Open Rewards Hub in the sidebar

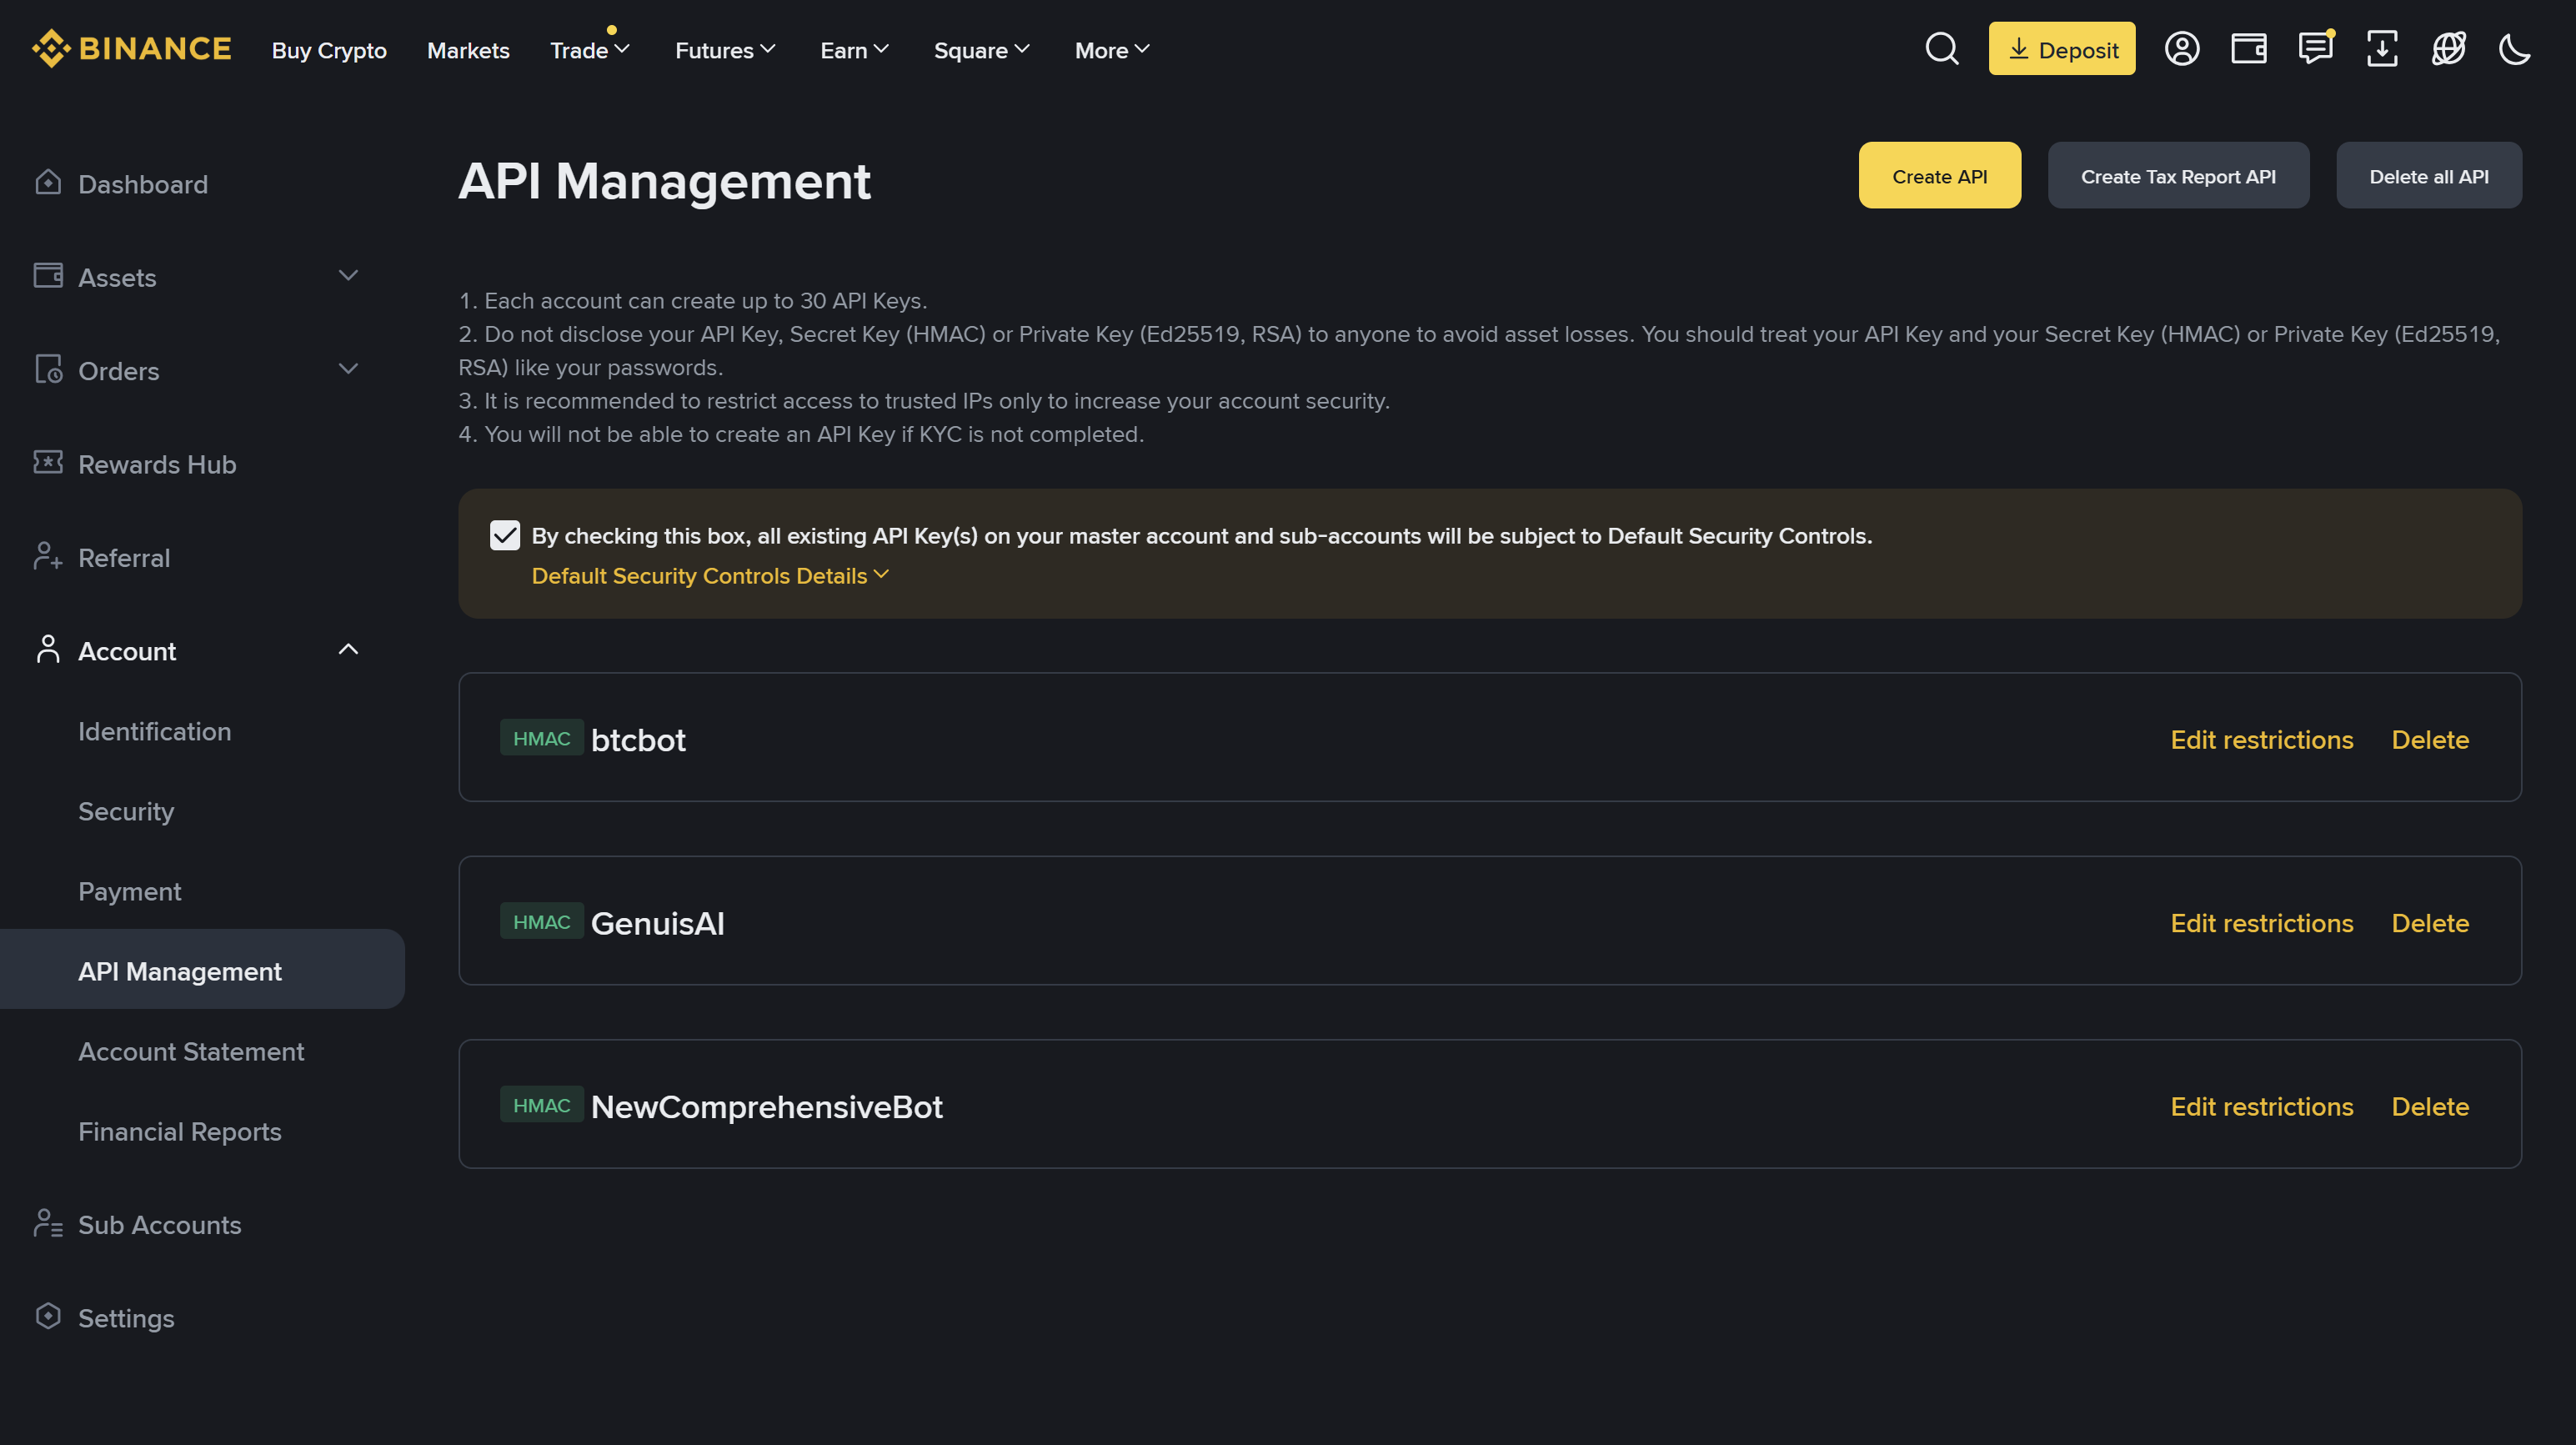point(157,464)
